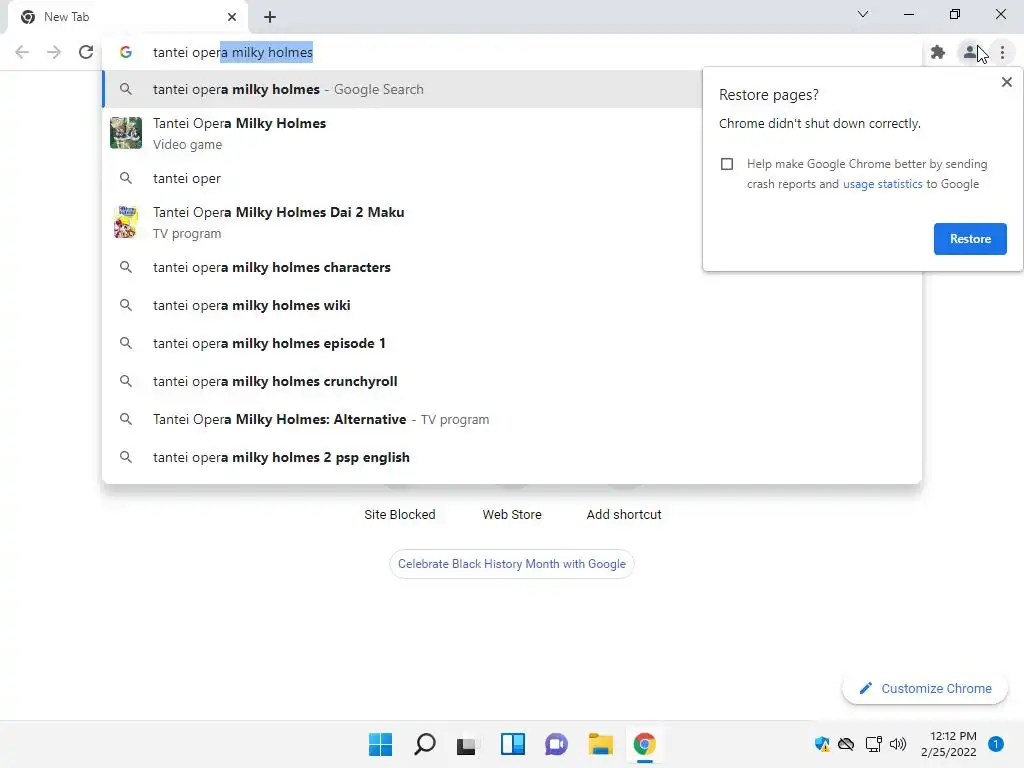The width and height of the screenshot is (1024, 768).
Task: Open the Chrome profile avatar icon
Action: (970, 52)
